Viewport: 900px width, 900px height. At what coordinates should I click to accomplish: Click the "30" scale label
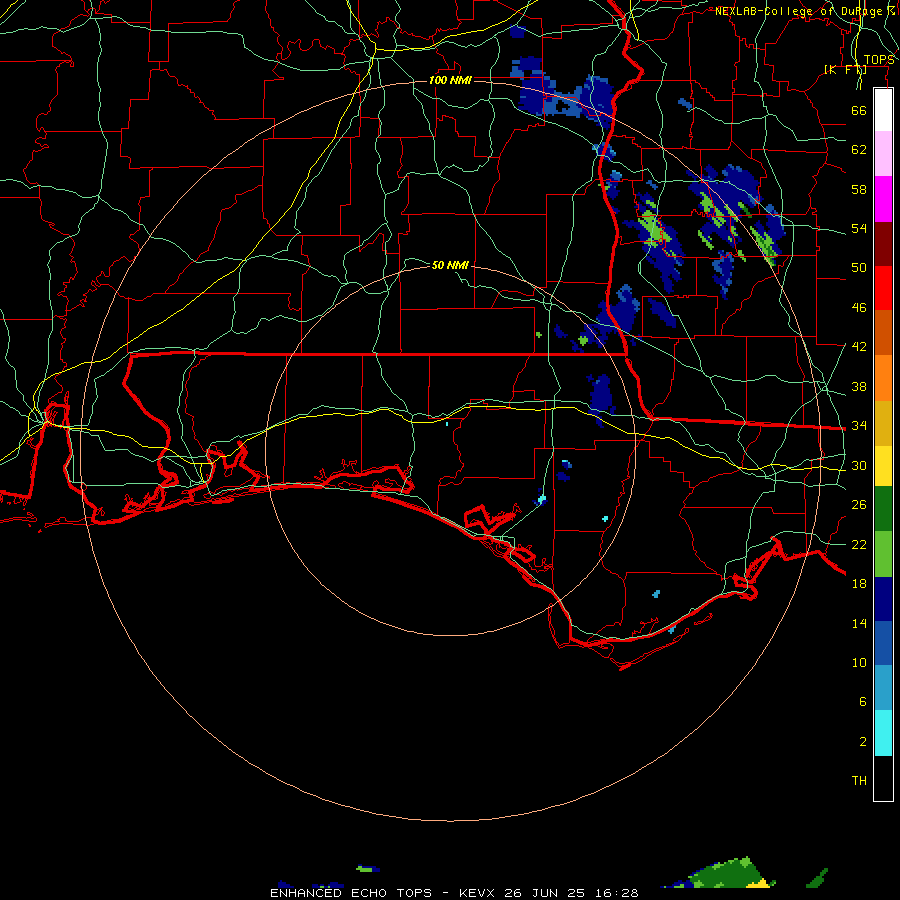859,465
